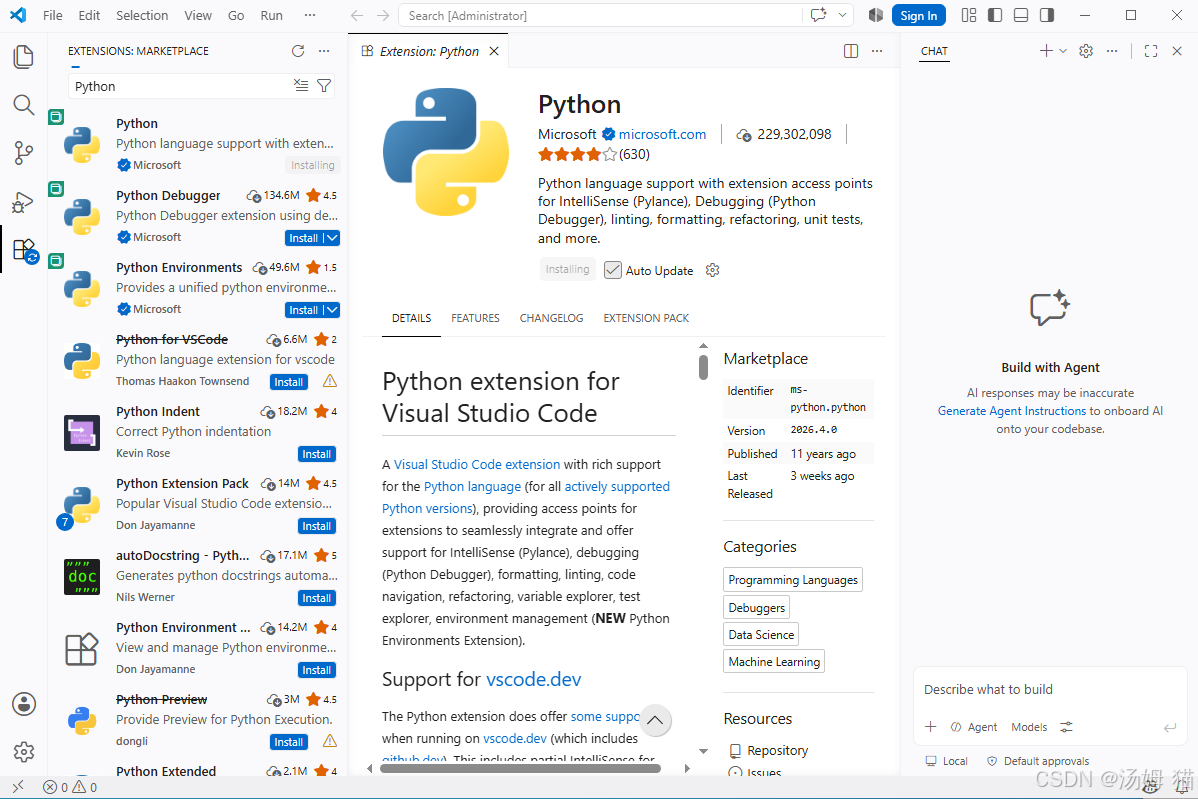Install autoDocstring extension
This screenshot has height=799, width=1198.
tap(316, 598)
